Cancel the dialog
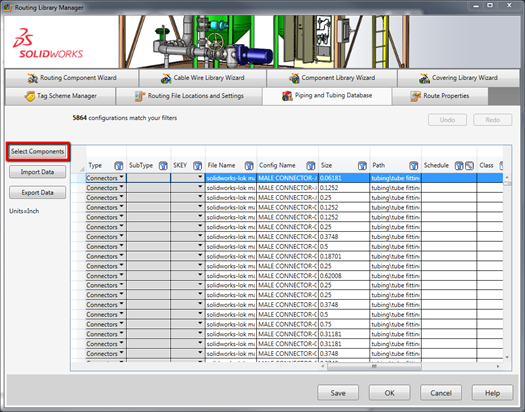Viewport: 525px width, 412px height. 441,393
